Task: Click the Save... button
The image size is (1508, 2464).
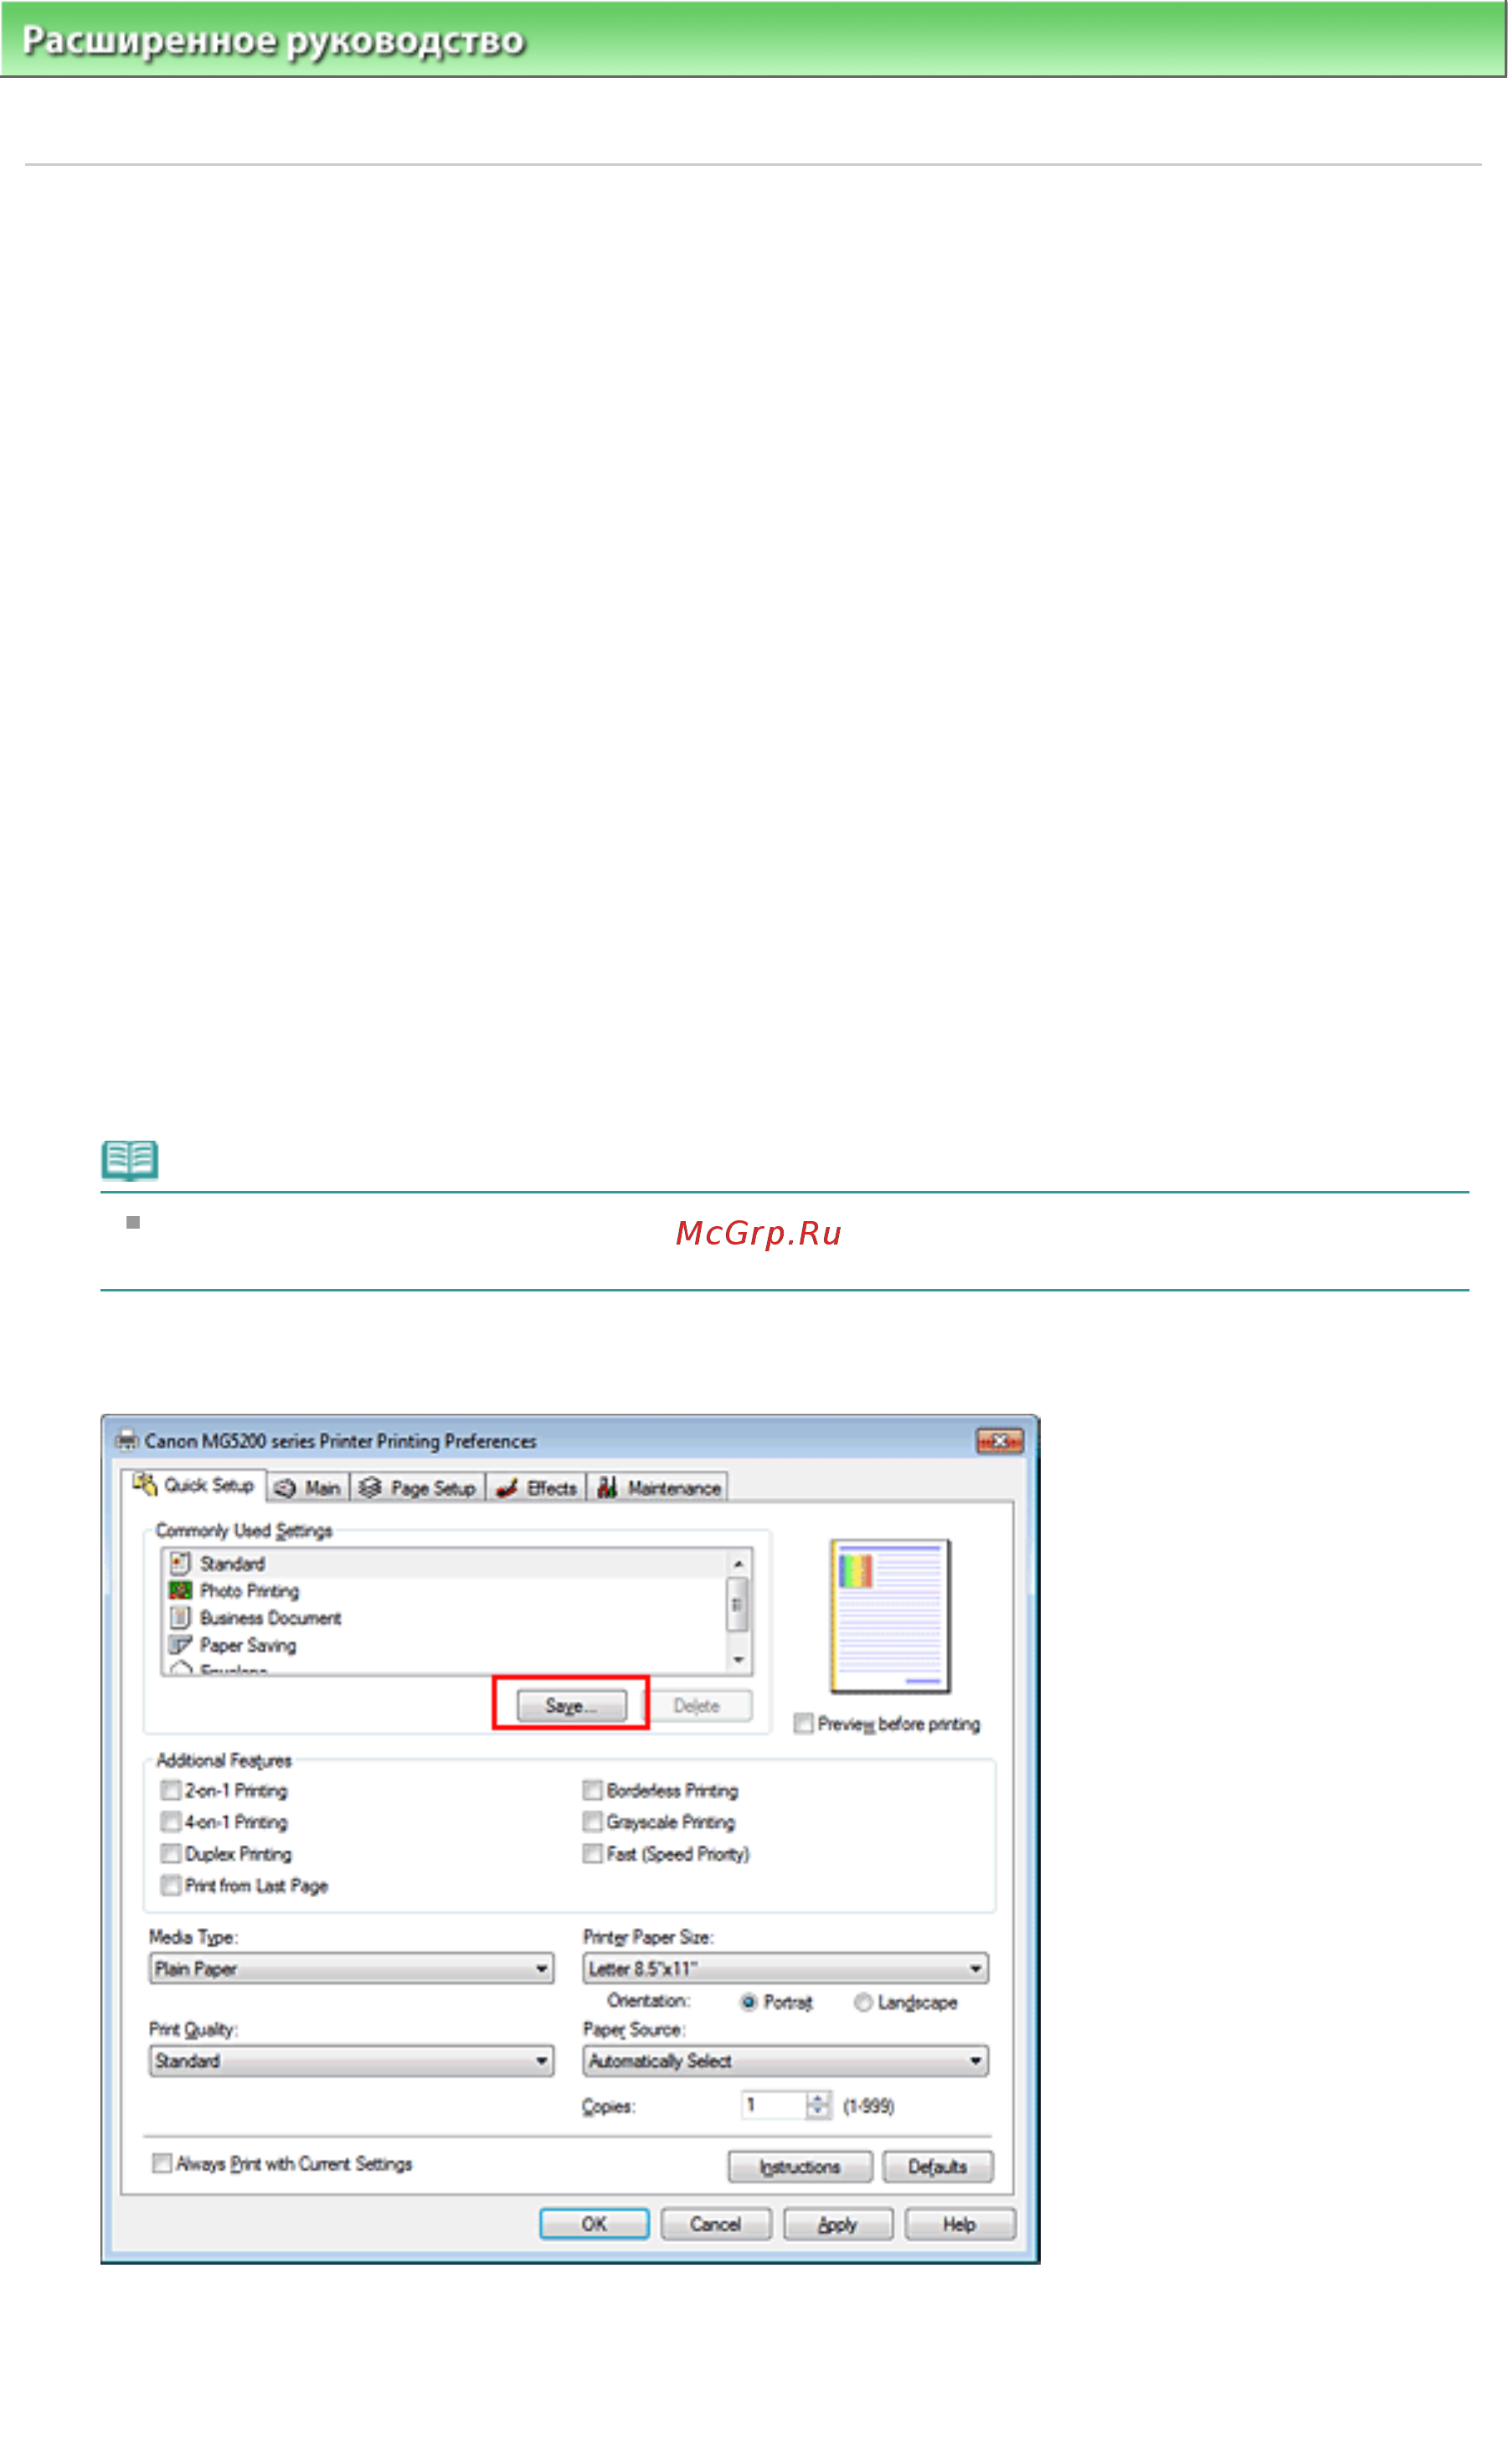Action: (572, 1706)
